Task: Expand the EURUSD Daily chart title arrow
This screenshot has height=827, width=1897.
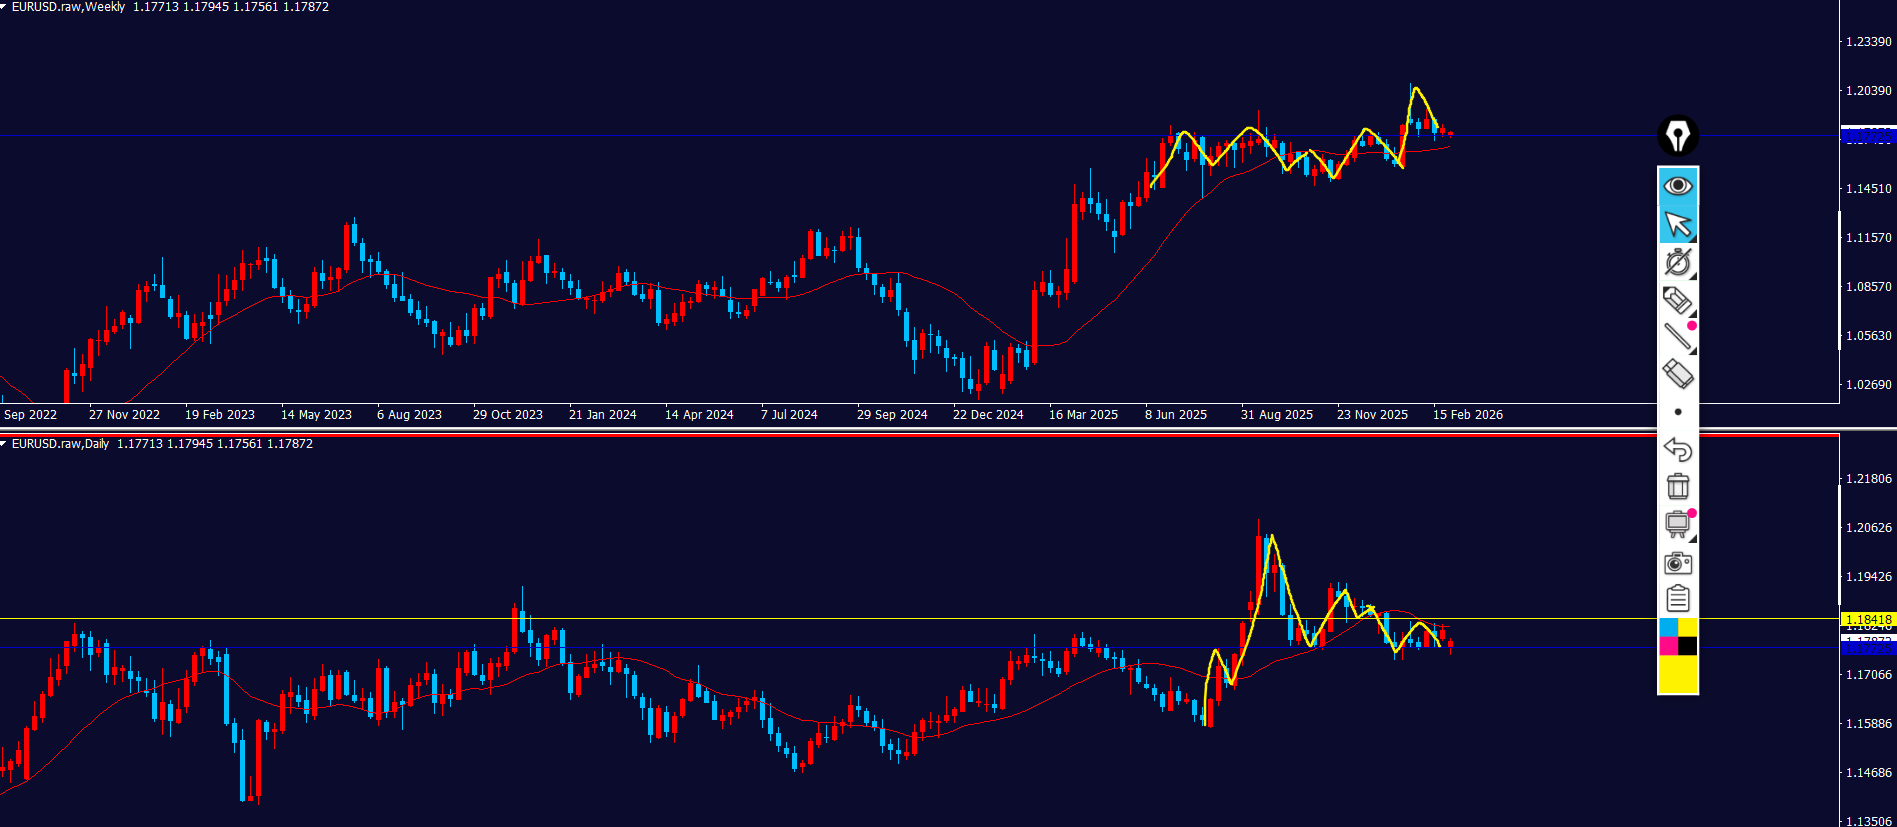Action: coord(4,444)
